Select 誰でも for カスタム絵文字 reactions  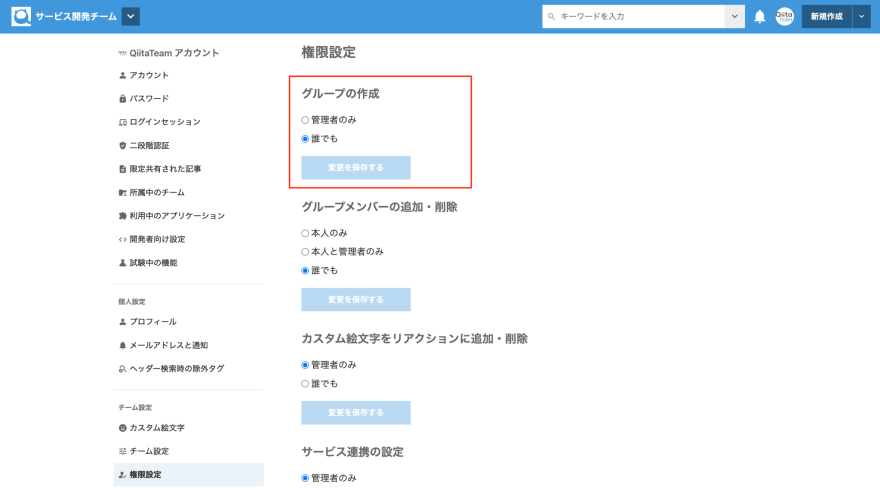click(x=305, y=384)
